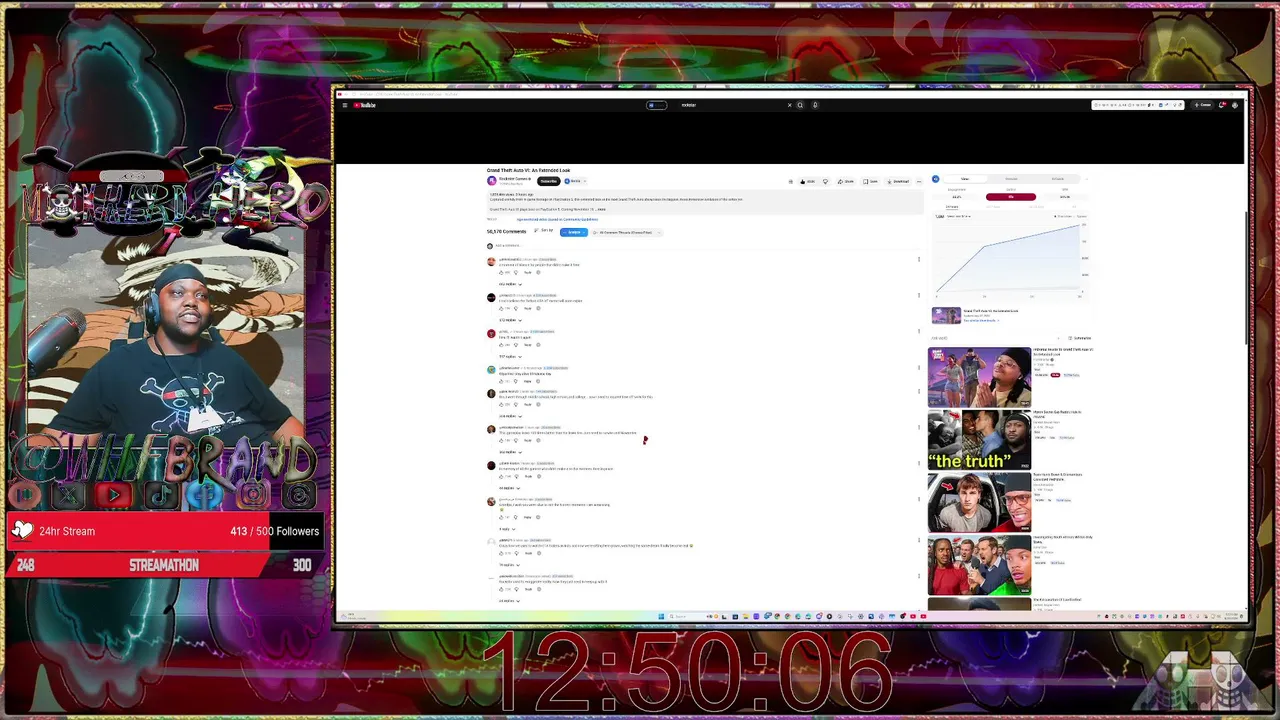
Task: Open the YouTube guide hamburger menu
Action: [345, 105]
